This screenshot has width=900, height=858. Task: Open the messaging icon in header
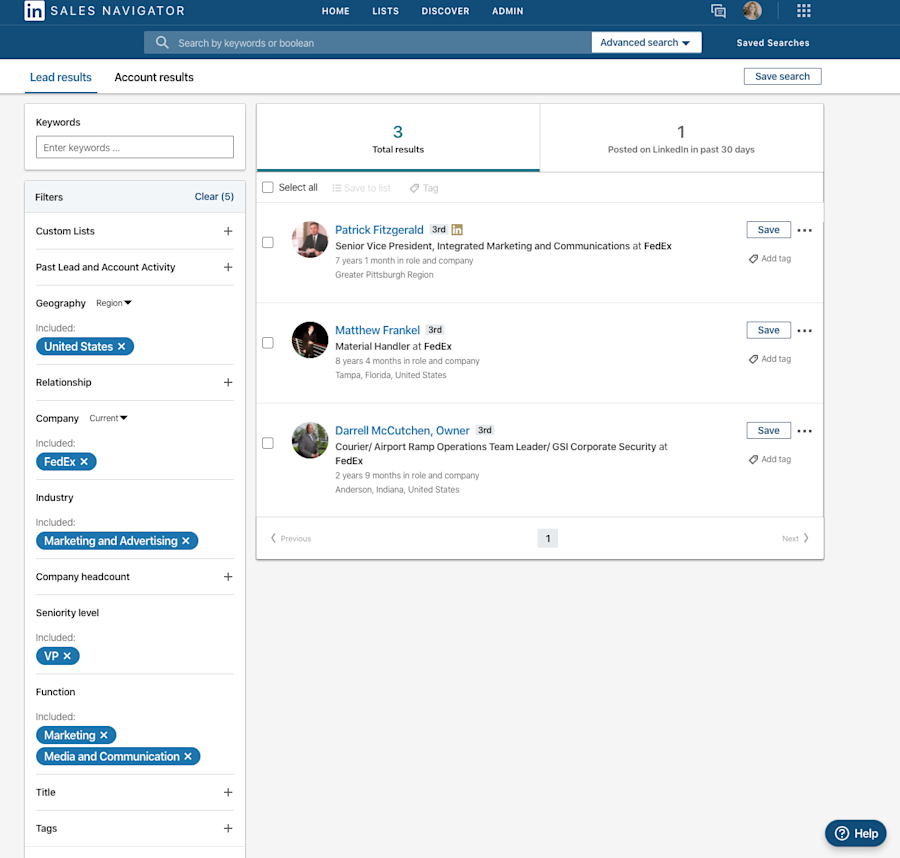(718, 10)
